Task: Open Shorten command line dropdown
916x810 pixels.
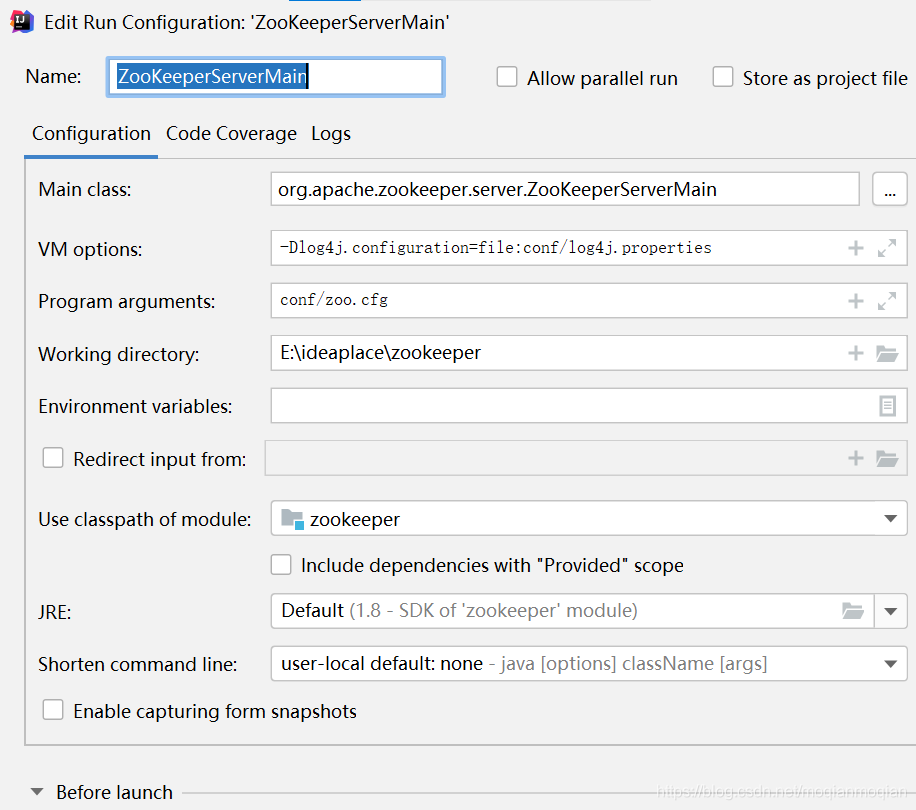Action: coord(890,664)
